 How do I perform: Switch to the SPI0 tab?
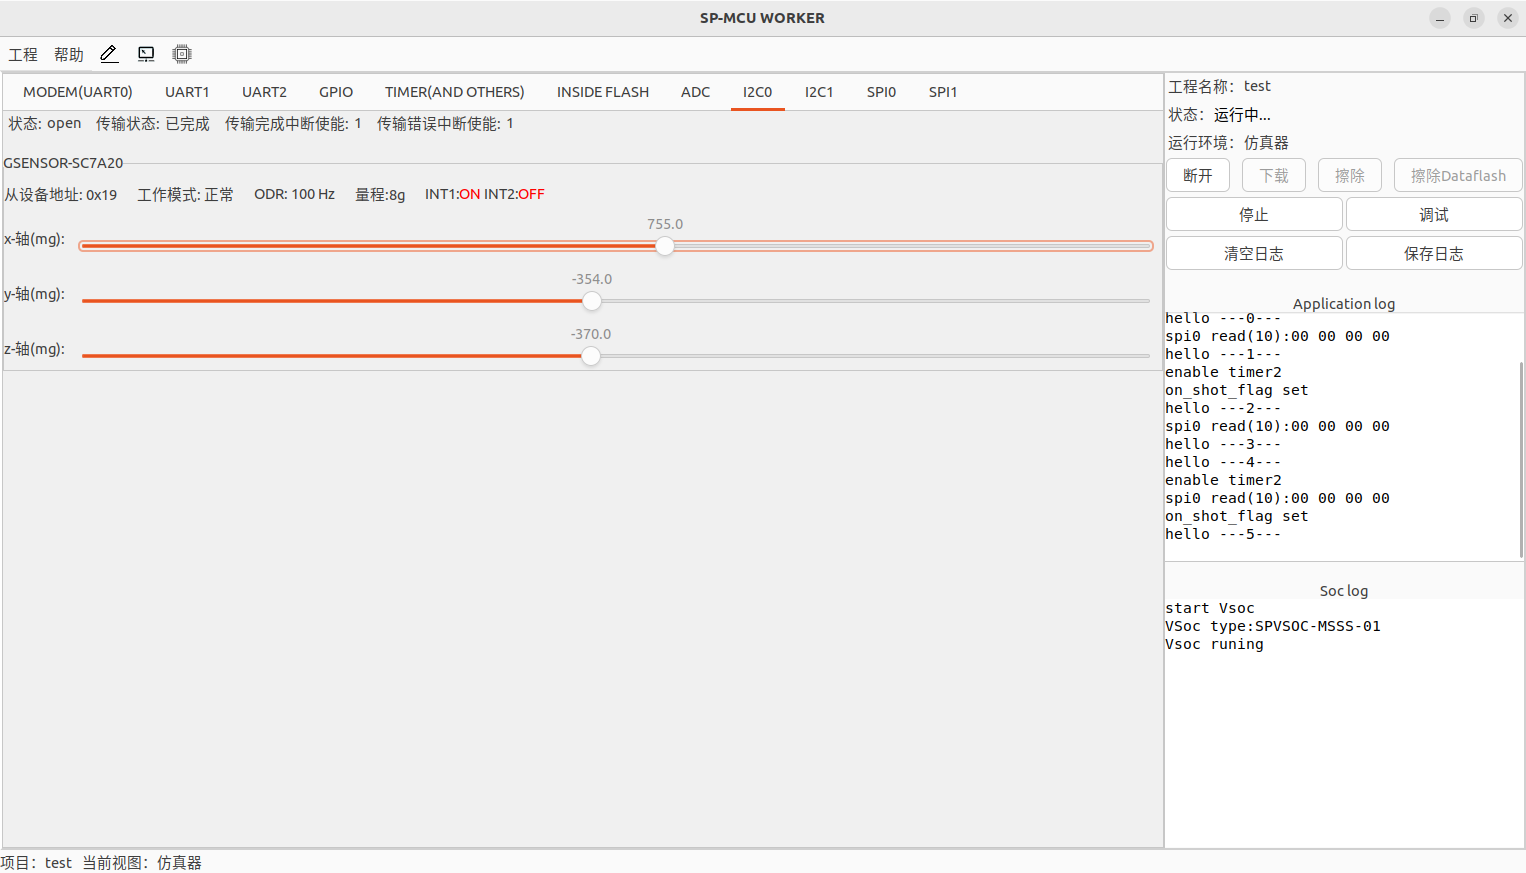tap(881, 92)
